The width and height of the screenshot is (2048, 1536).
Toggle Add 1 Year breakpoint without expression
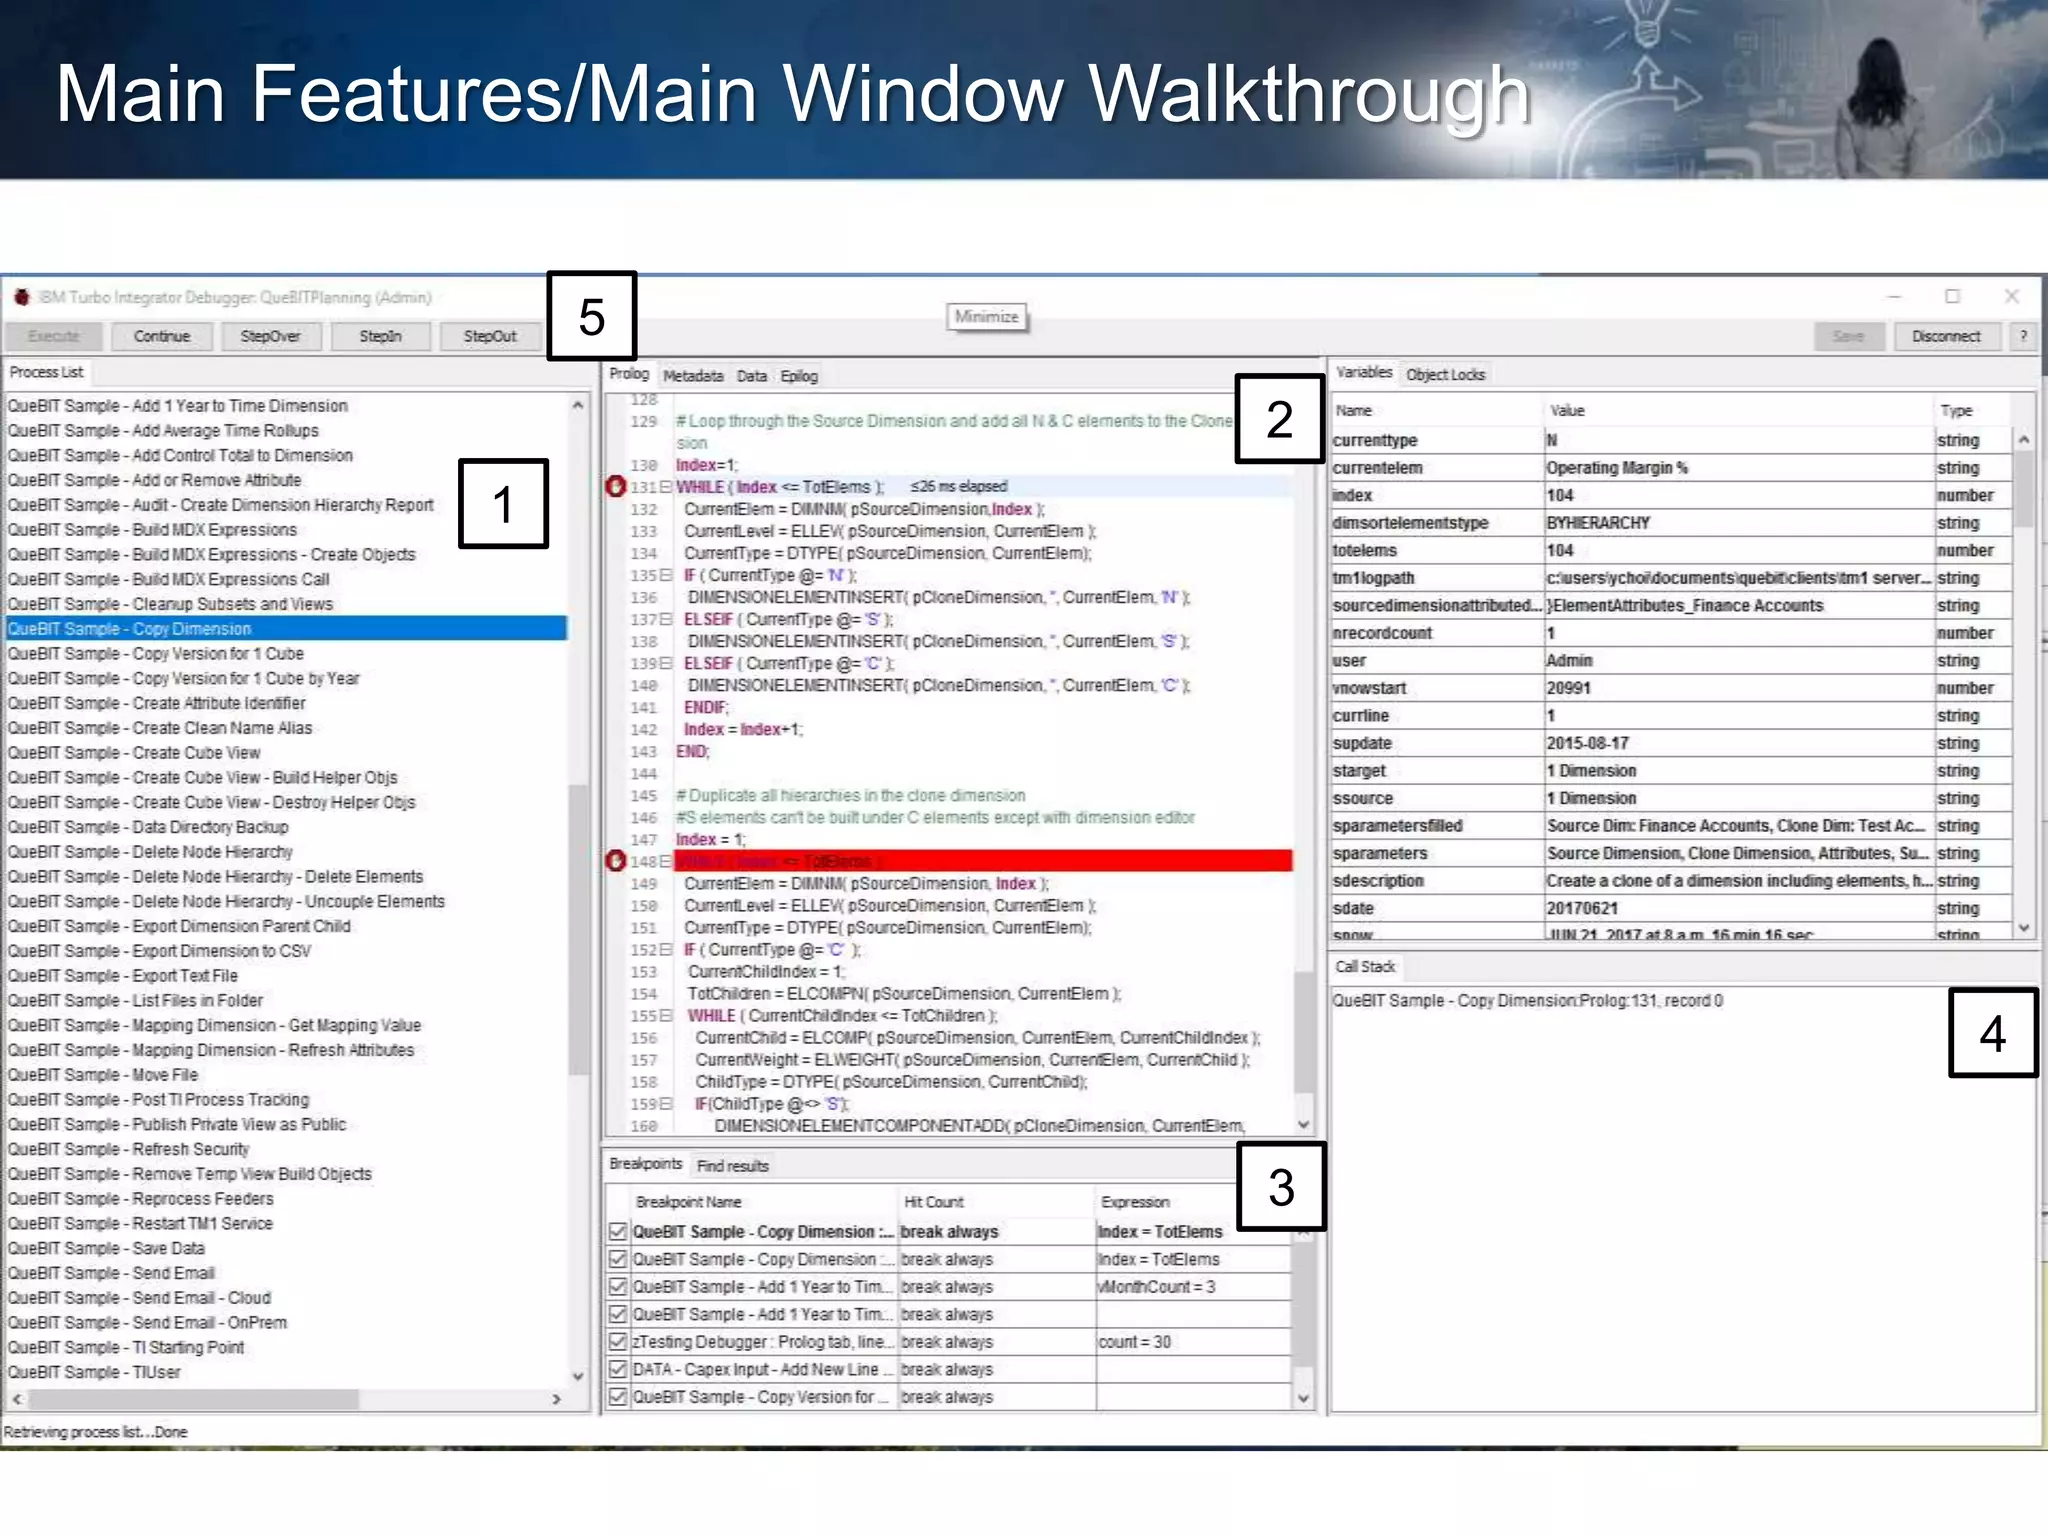[618, 1314]
